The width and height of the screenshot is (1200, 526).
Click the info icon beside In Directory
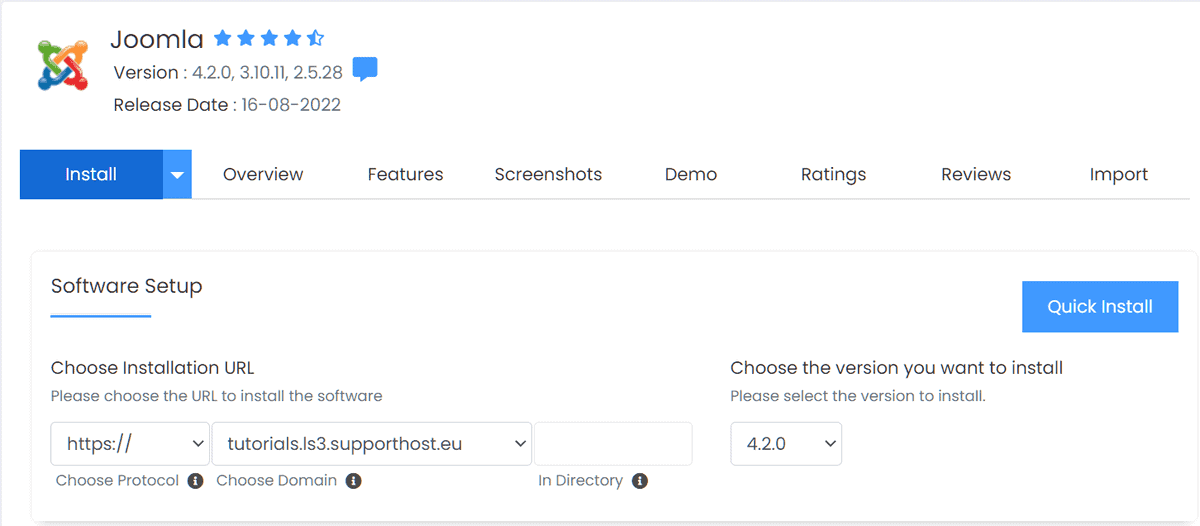[640, 481]
